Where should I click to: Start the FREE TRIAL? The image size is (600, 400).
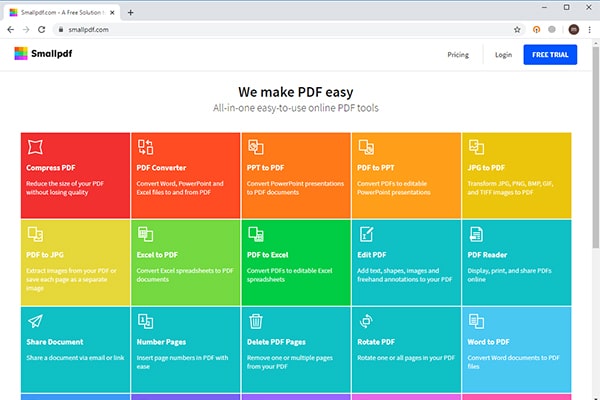(x=550, y=55)
